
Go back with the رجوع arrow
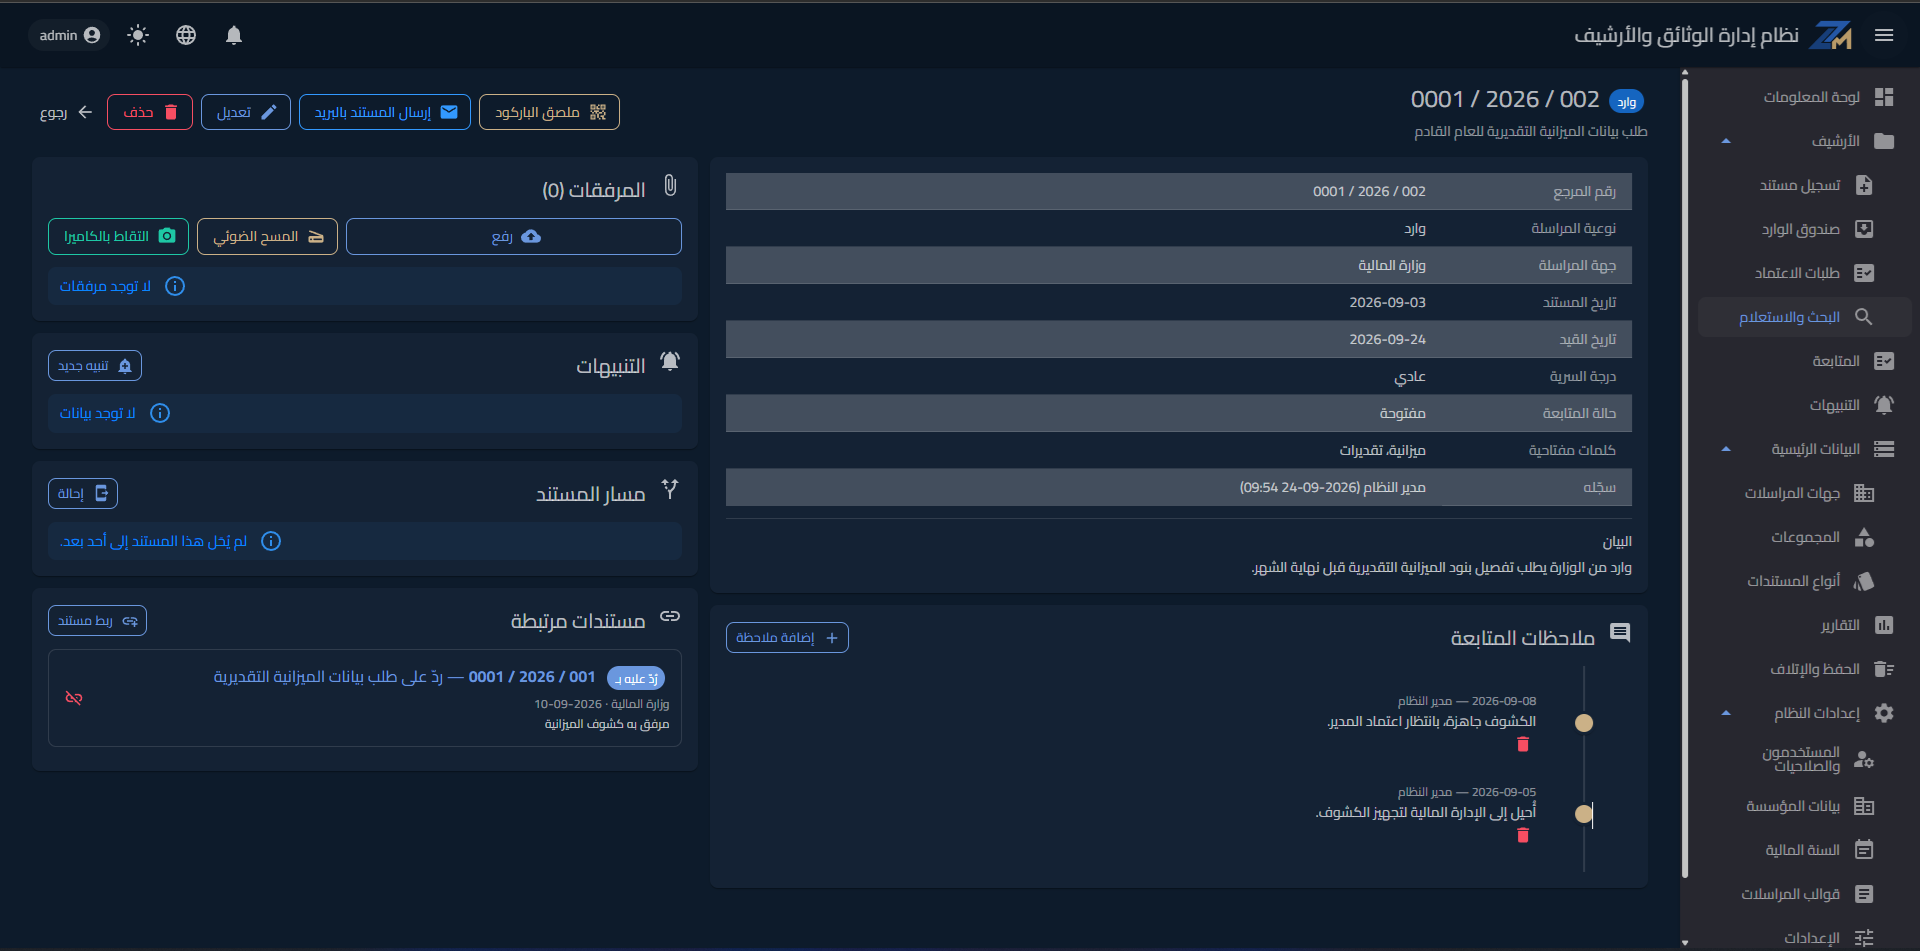pyautogui.click(x=66, y=112)
